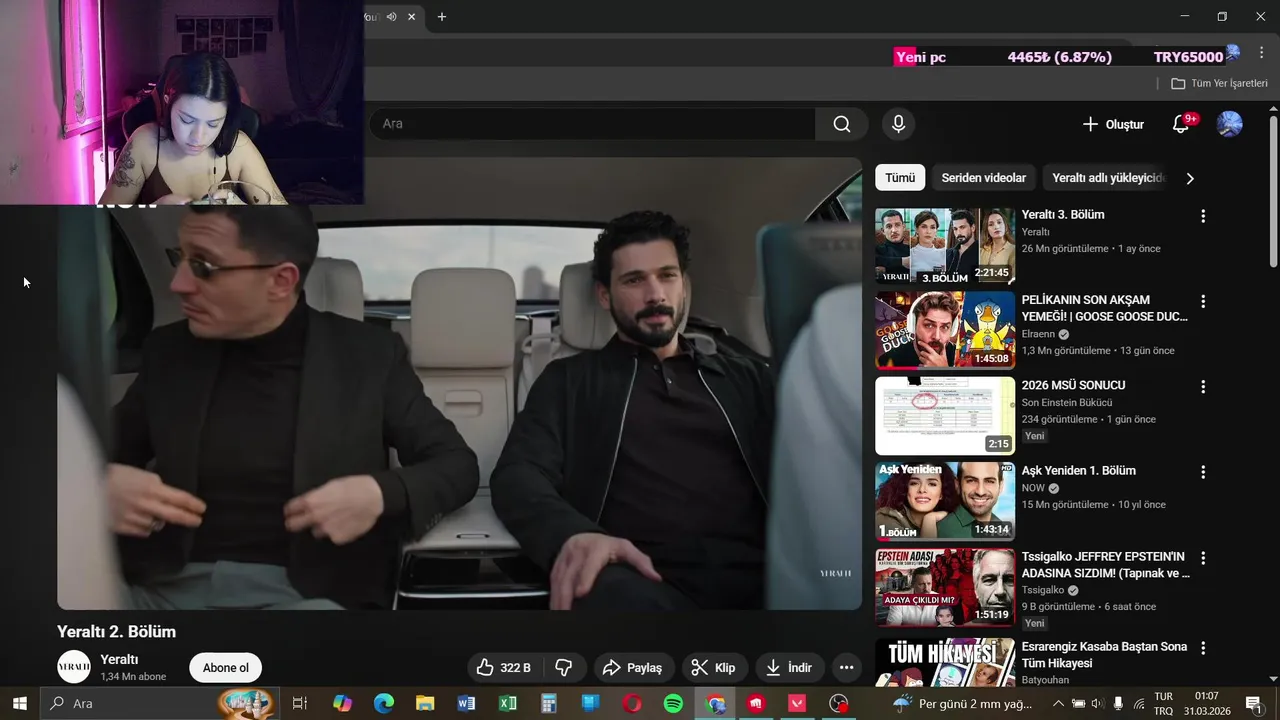Open options menu for Yeraltı 3. Bölüm
This screenshot has width=1280, height=720.
pos(1203,216)
